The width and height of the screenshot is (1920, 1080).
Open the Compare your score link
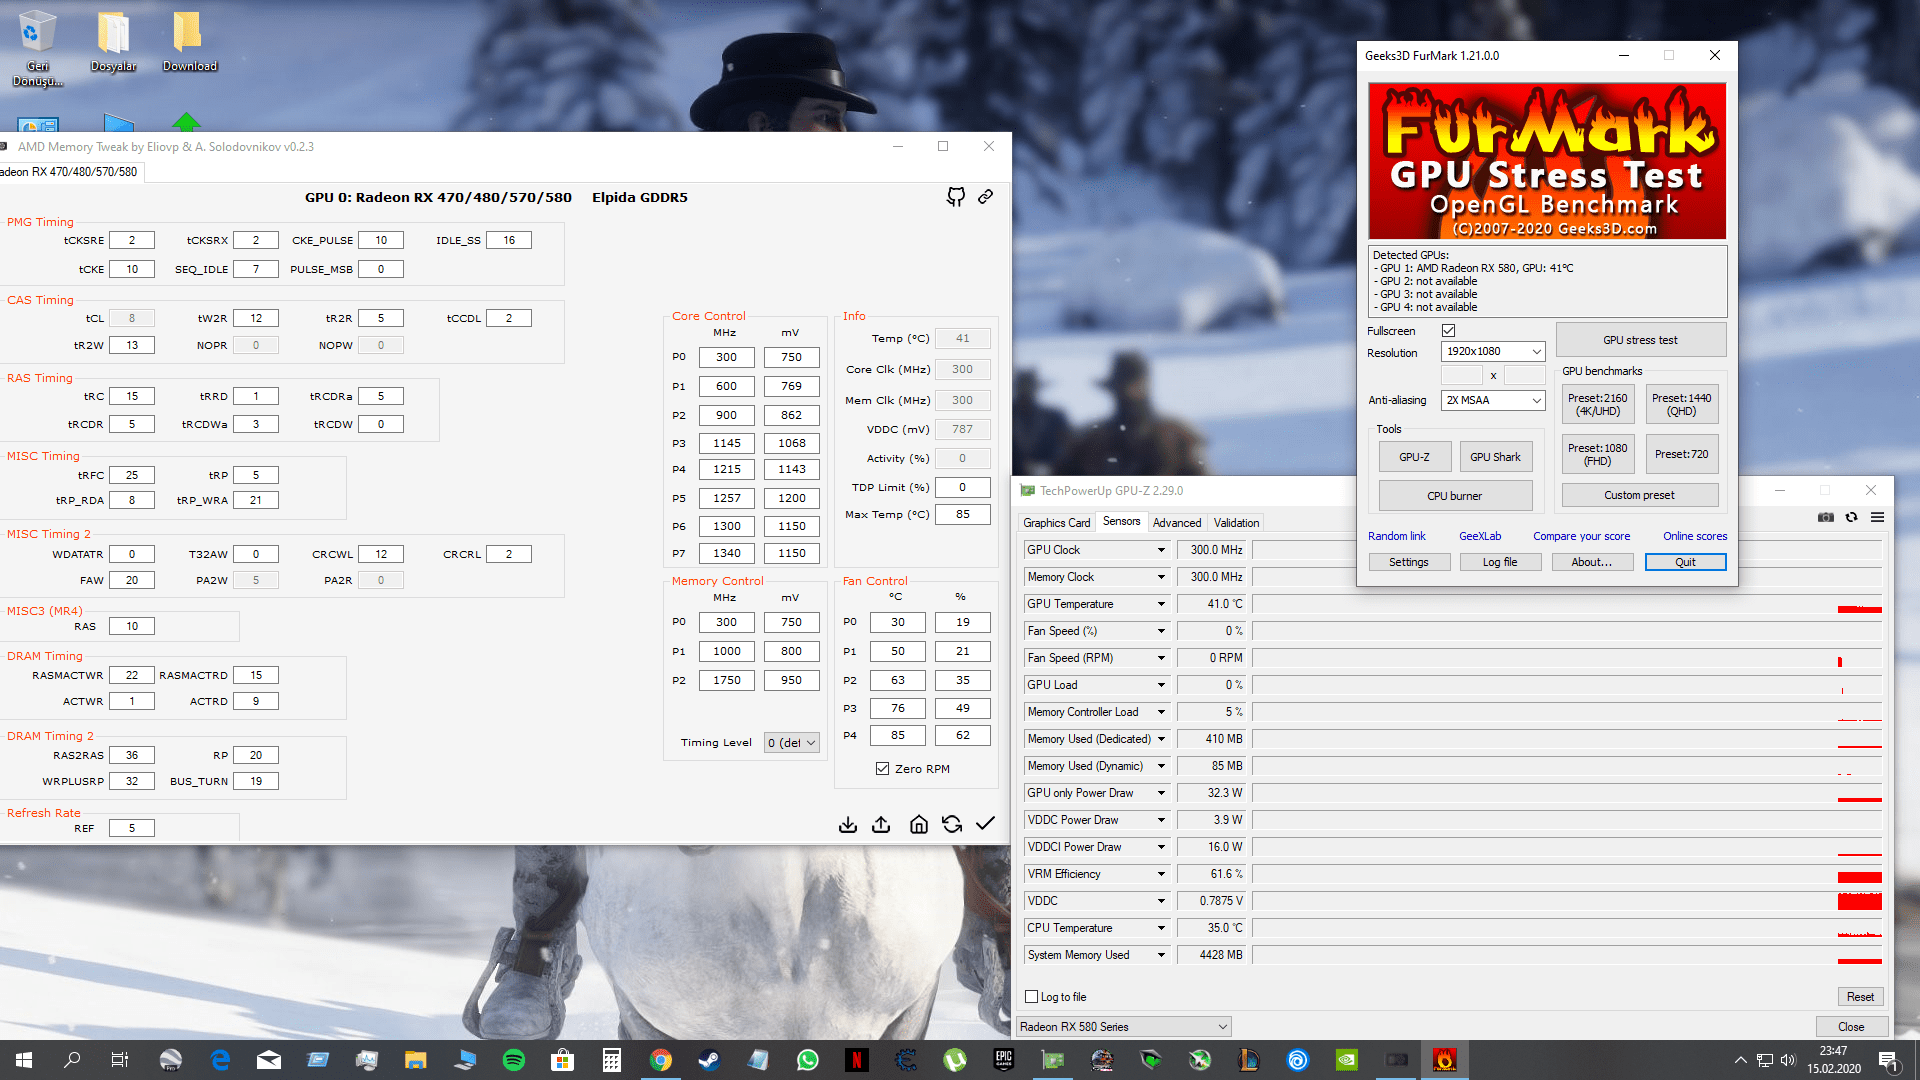click(x=1581, y=536)
